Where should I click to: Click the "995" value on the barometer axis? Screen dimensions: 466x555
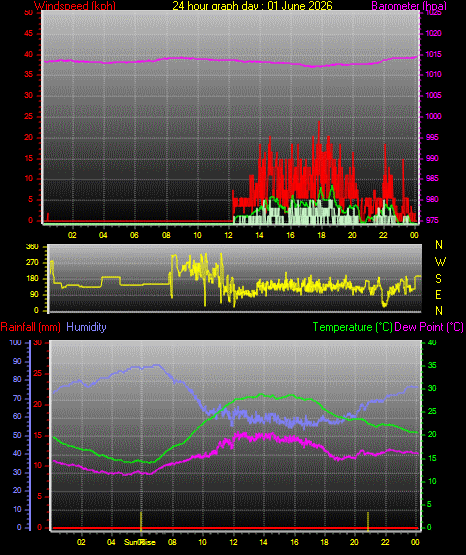point(432,137)
